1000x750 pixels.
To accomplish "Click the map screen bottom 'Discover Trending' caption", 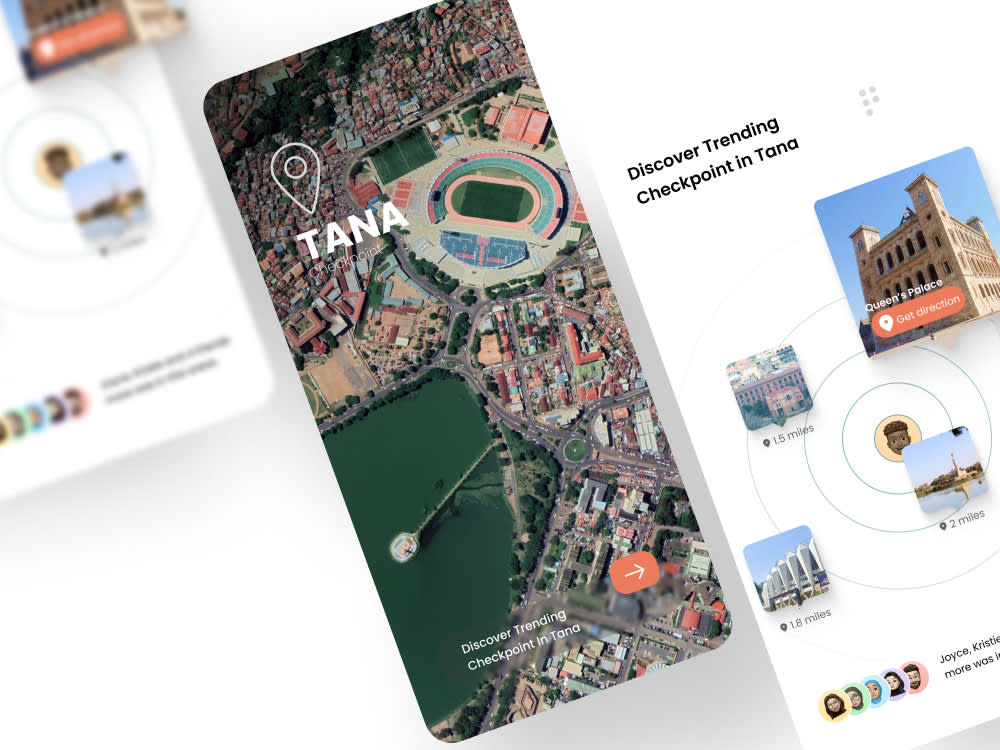I will 520,640.
